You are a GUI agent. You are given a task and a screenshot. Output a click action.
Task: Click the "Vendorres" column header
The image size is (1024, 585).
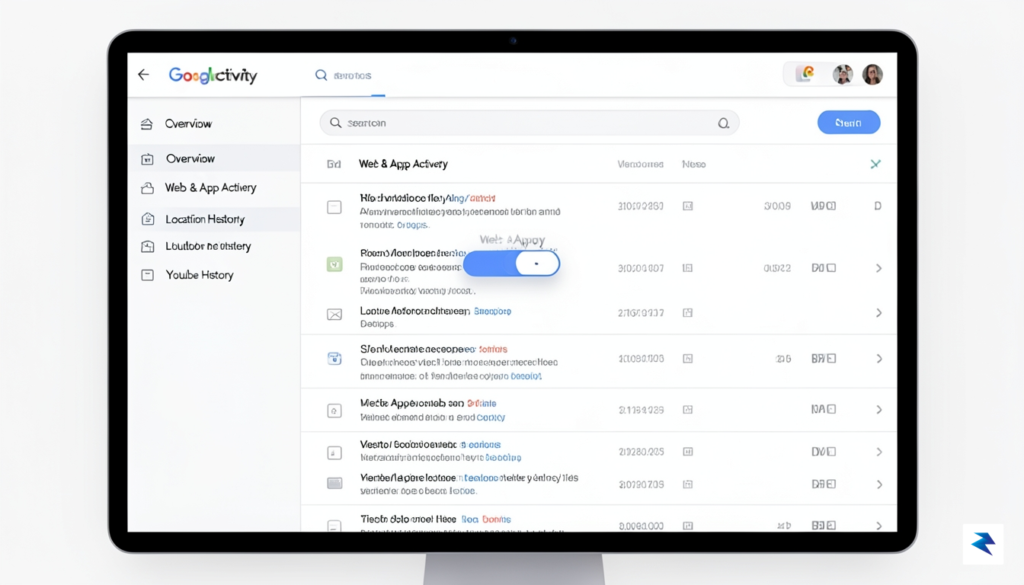click(640, 164)
